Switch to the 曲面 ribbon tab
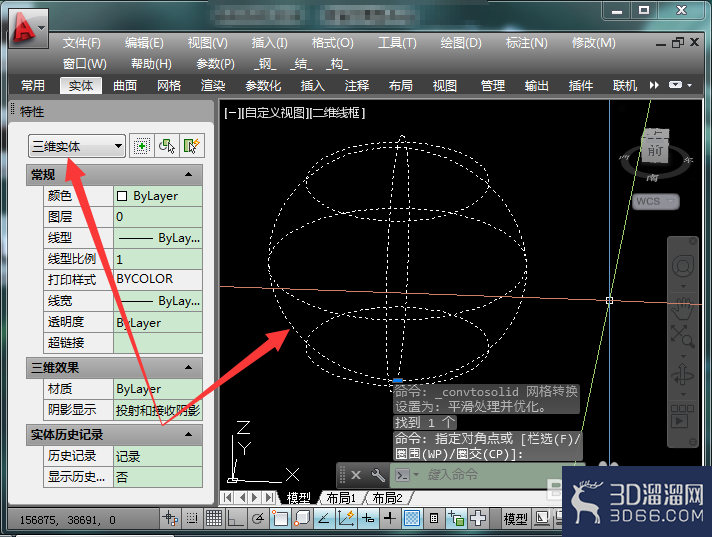This screenshot has height=537, width=712. tap(124, 86)
